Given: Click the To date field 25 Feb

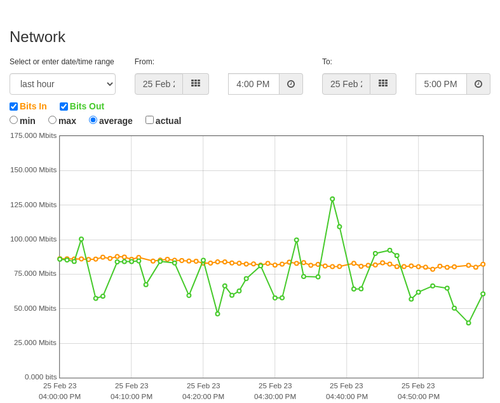Looking at the screenshot, I should tap(346, 84).
